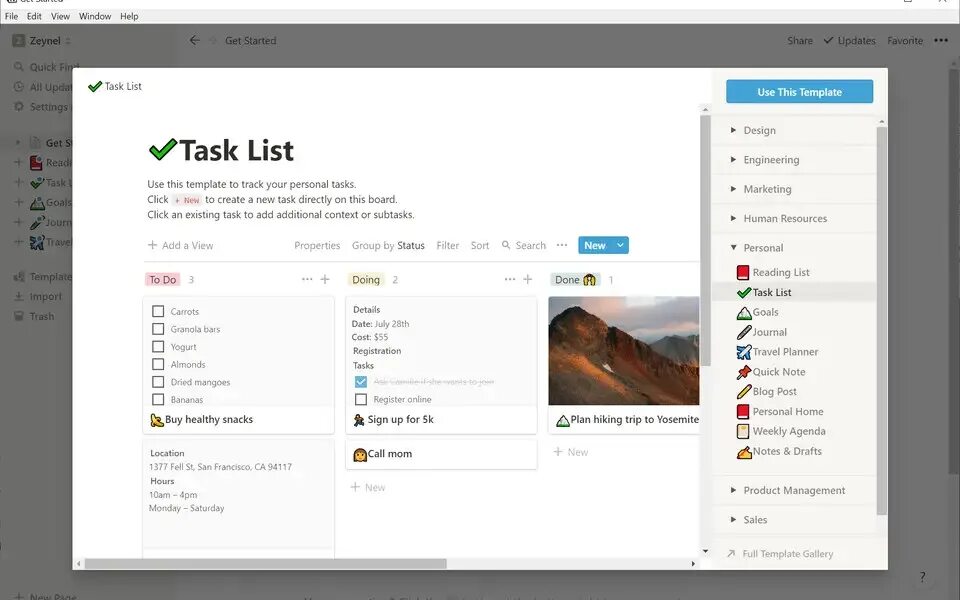This screenshot has width=960, height=600.
Task: Check the Granola bars checkbox
Action: coord(158,329)
